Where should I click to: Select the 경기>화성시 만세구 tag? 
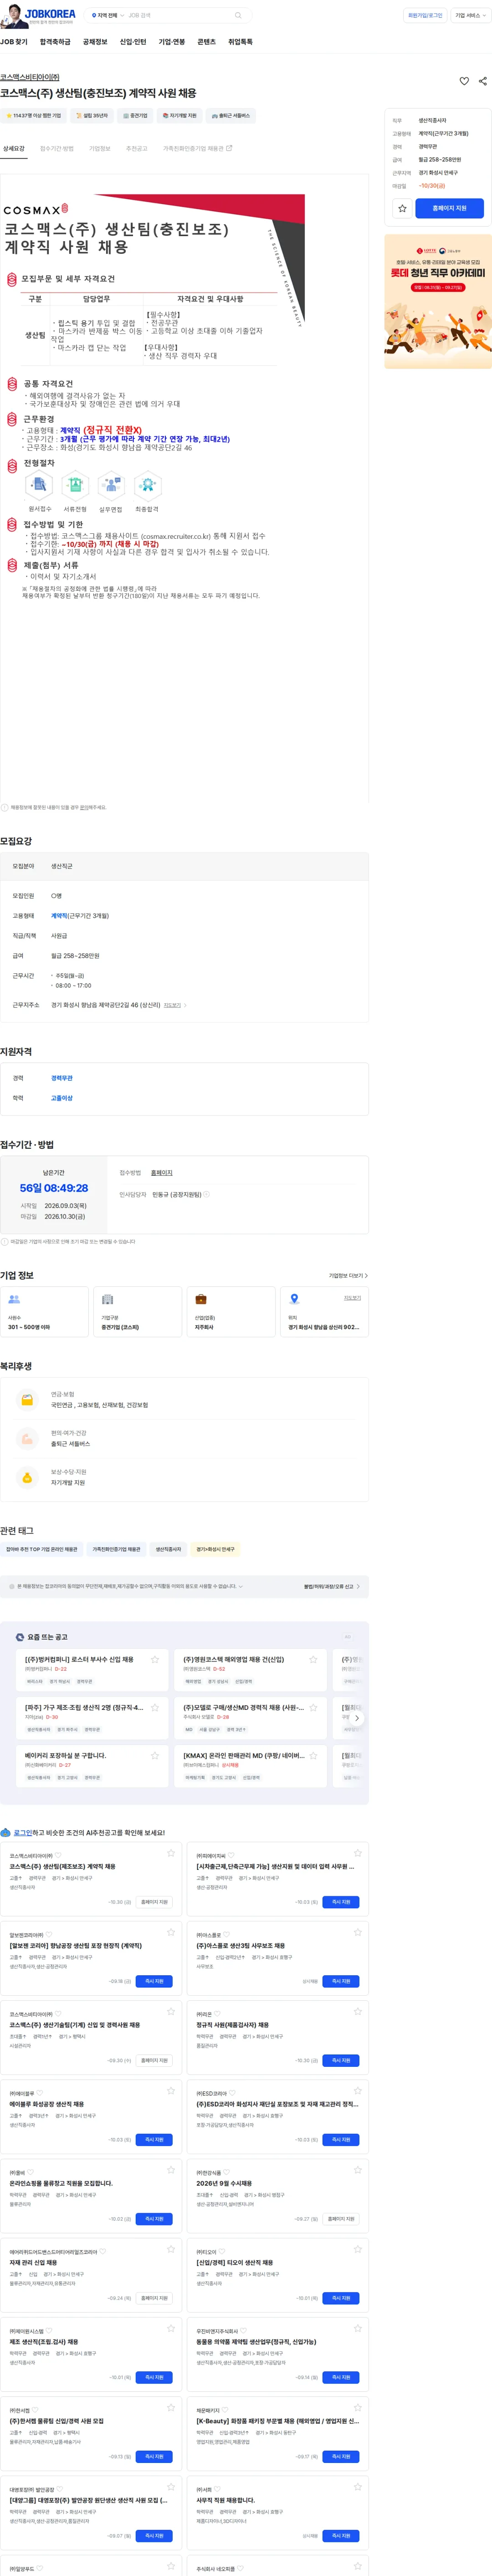click(215, 1549)
